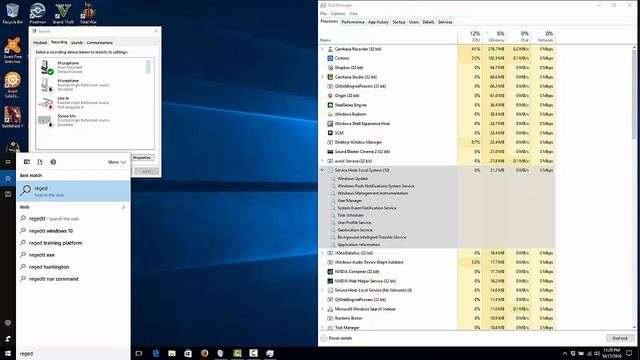The height and width of the screenshot is (360, 640).
Task: Select the 'regedit run command' search suggestion
Action: click(x=73, y=279)
